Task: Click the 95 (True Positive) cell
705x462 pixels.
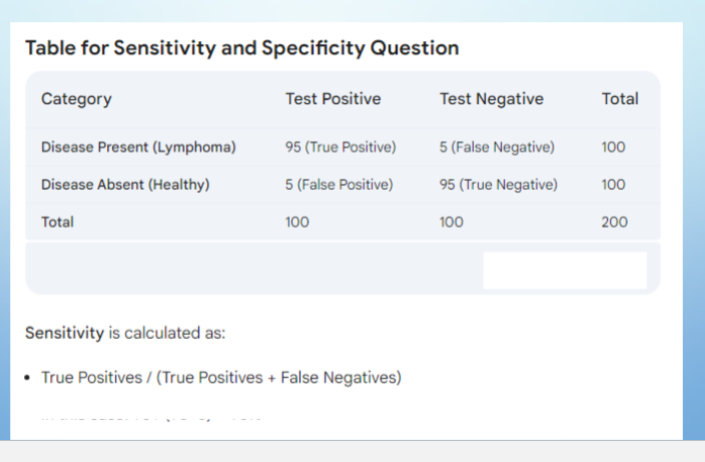Action: click(x=340, y=147)
